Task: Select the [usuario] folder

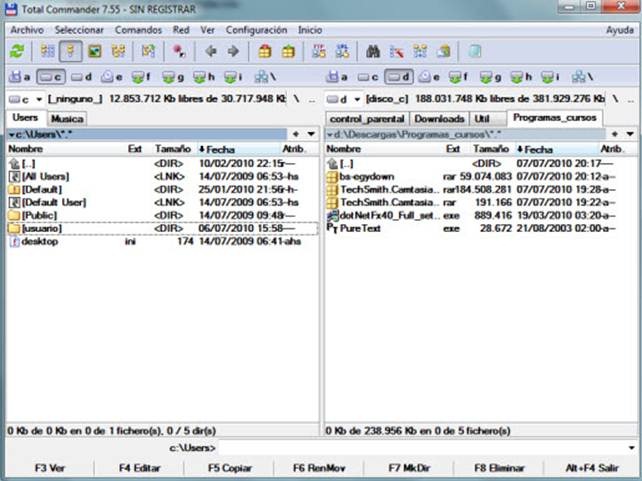Action: click(163, 228)
